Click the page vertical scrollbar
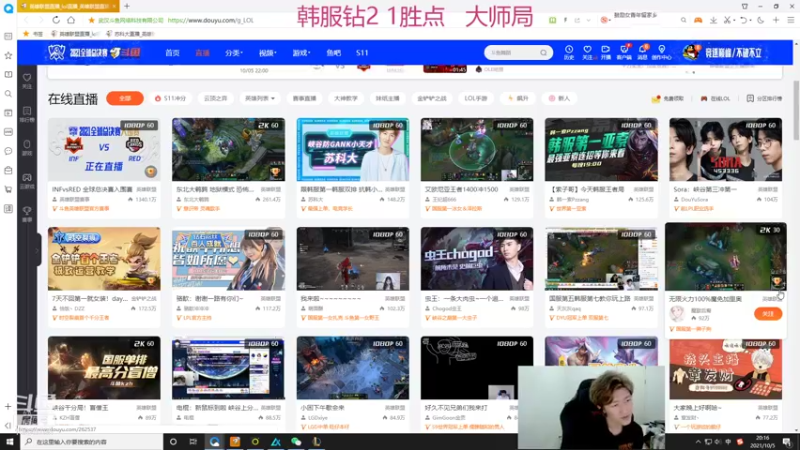Screen dimensions: 800x450 pyautogui.click(x=796, y=110)
